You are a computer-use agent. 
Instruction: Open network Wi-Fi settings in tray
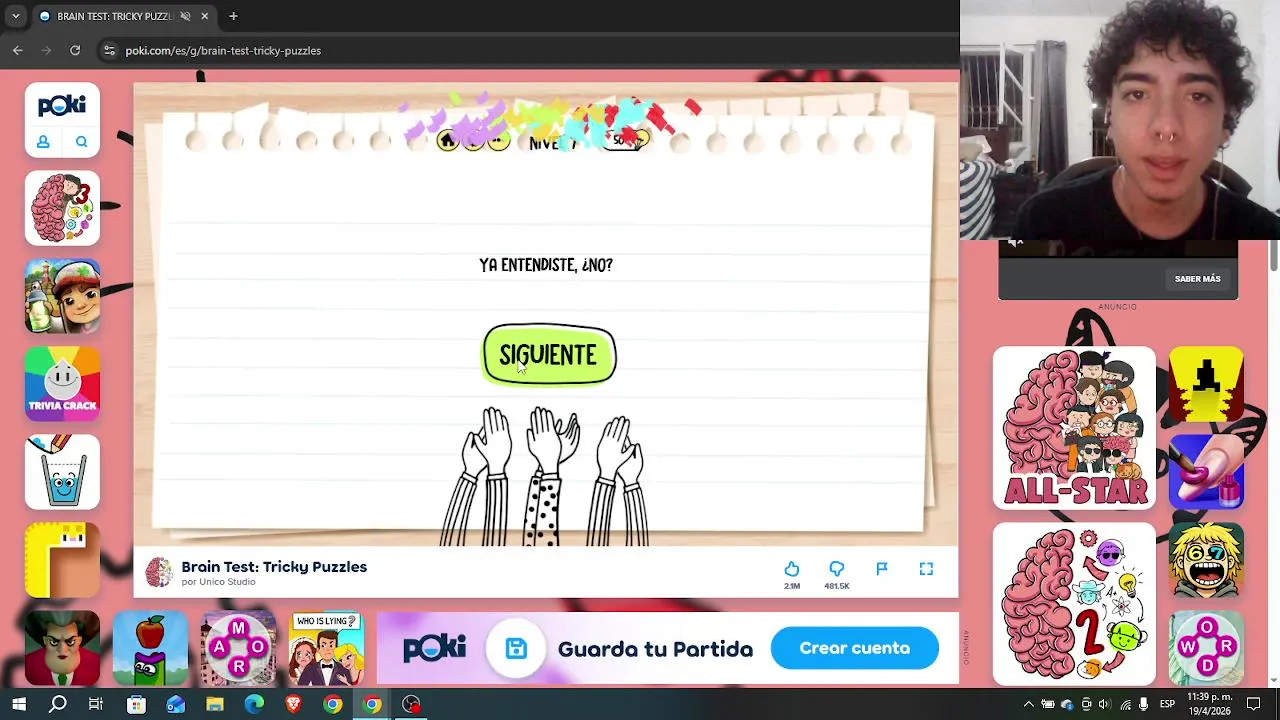coord(1125,704)
